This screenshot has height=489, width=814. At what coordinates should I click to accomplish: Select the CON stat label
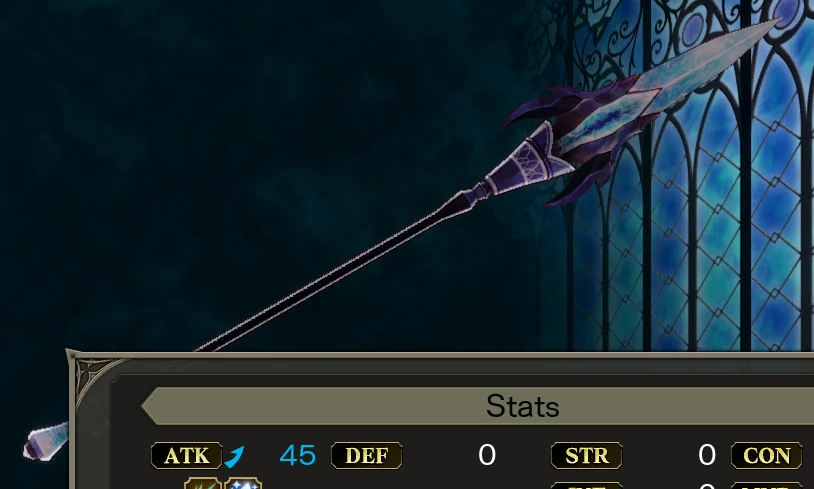pos(767,456)
